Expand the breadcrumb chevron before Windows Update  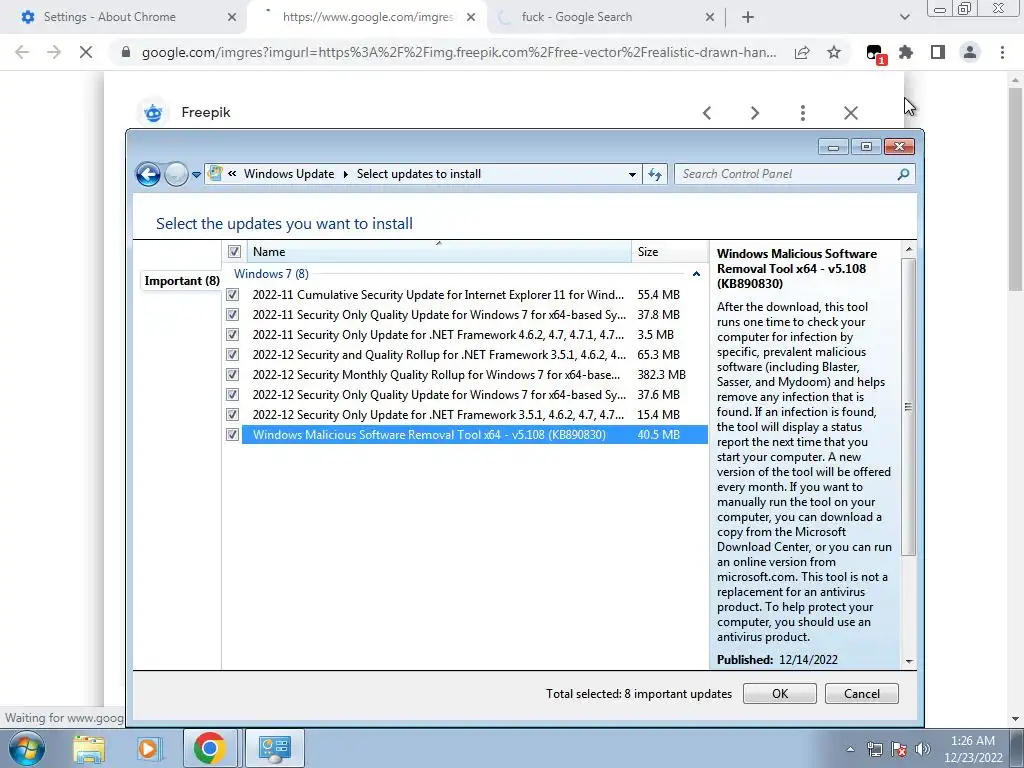232,174
